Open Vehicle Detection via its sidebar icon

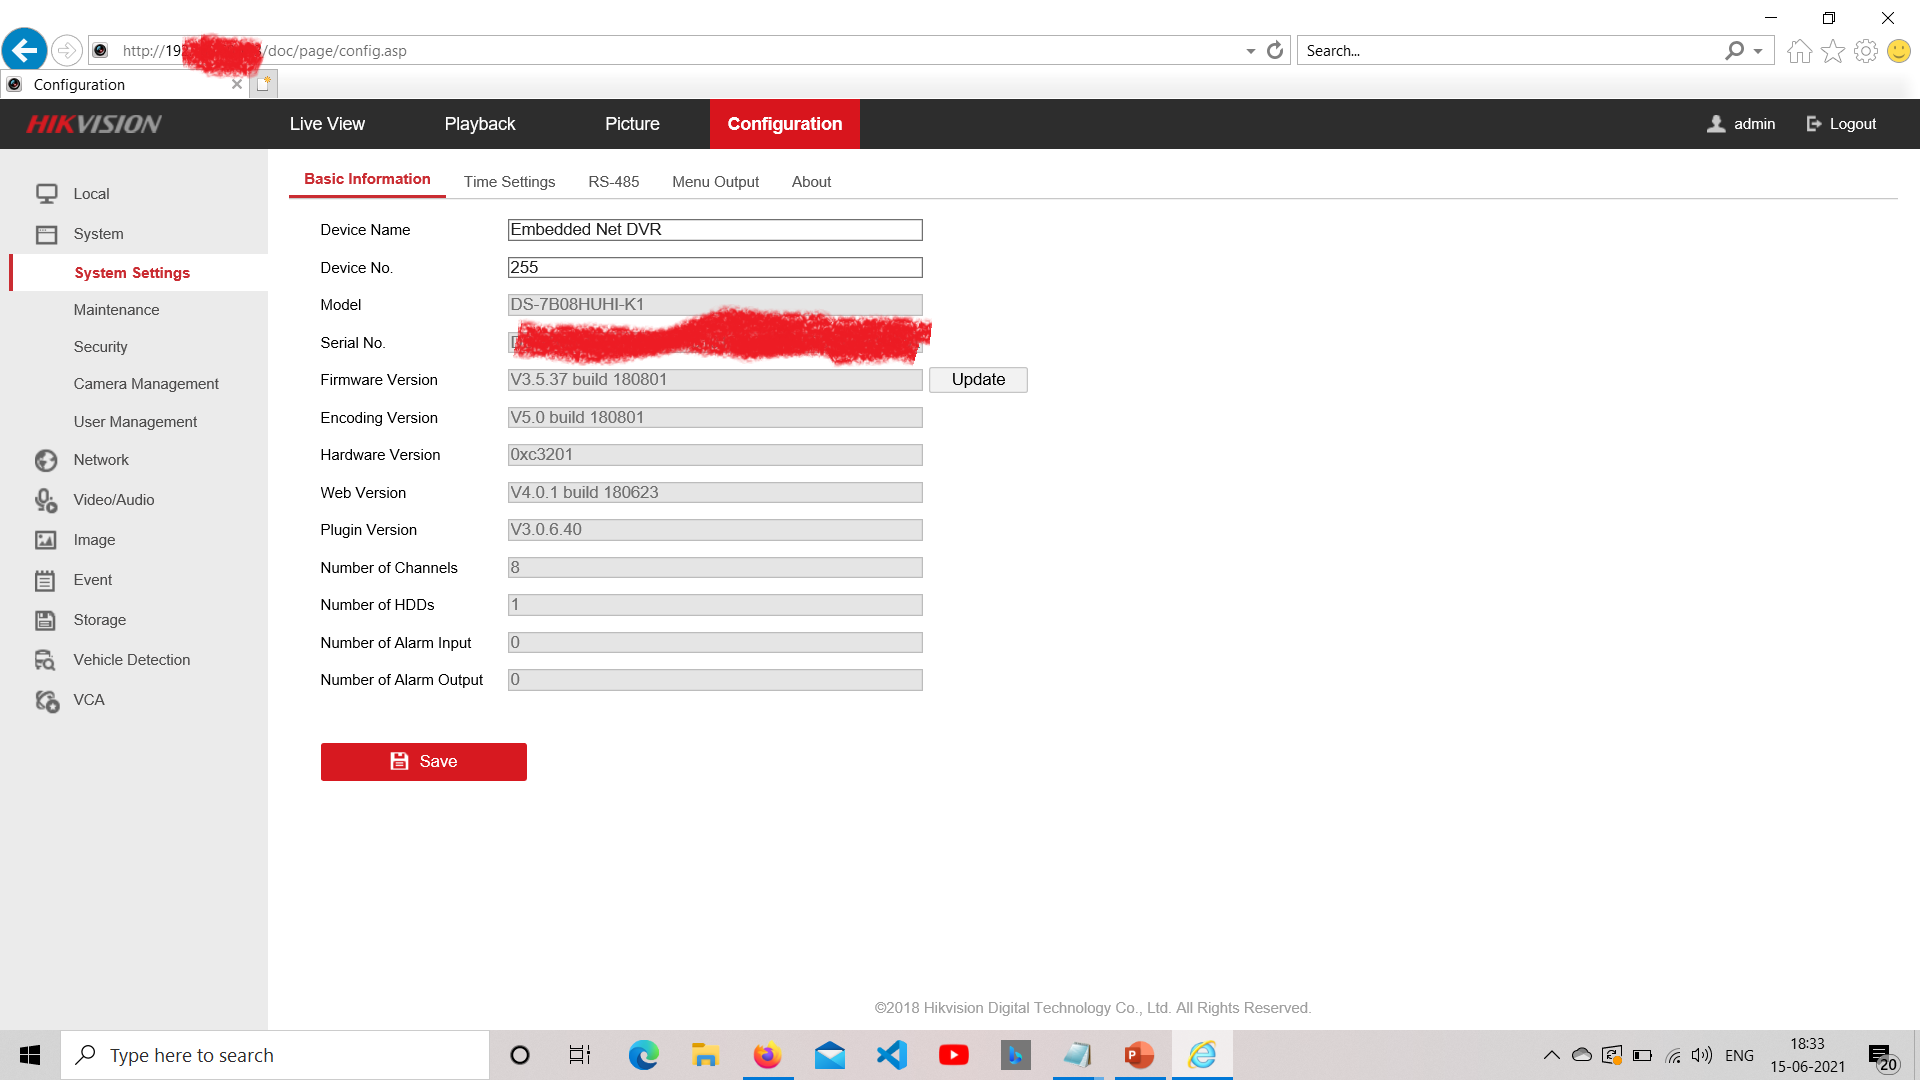click(46, 660)
